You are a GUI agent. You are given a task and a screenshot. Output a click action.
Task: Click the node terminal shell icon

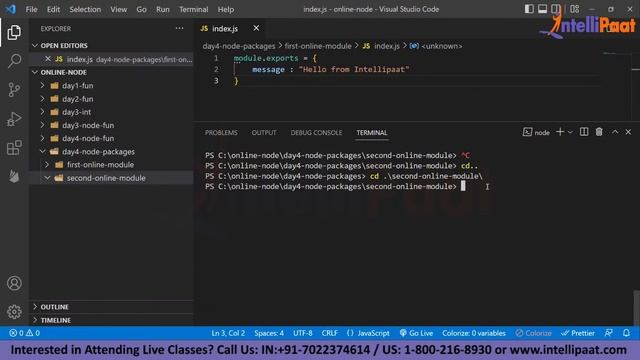527,132
